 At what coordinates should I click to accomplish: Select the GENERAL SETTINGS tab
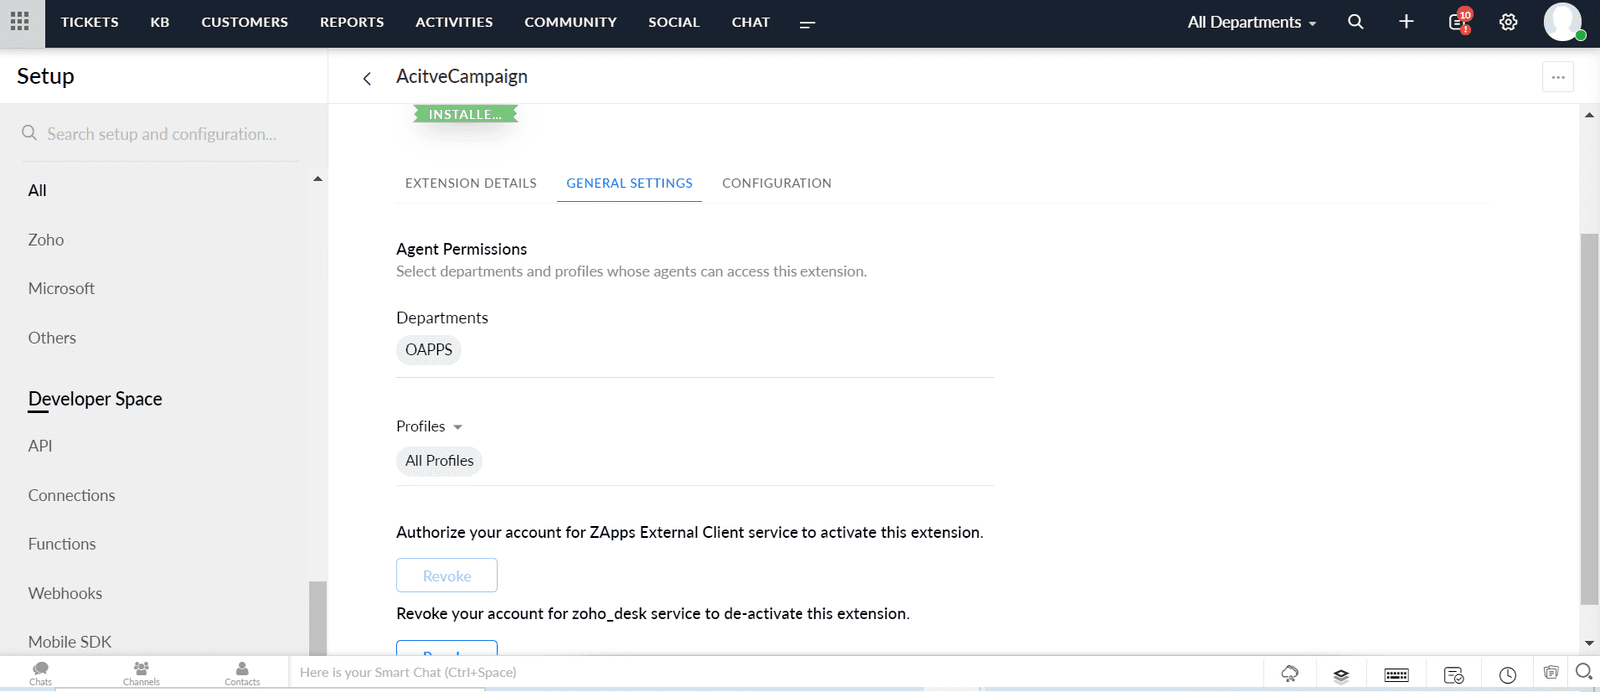(x=629, y=183)
